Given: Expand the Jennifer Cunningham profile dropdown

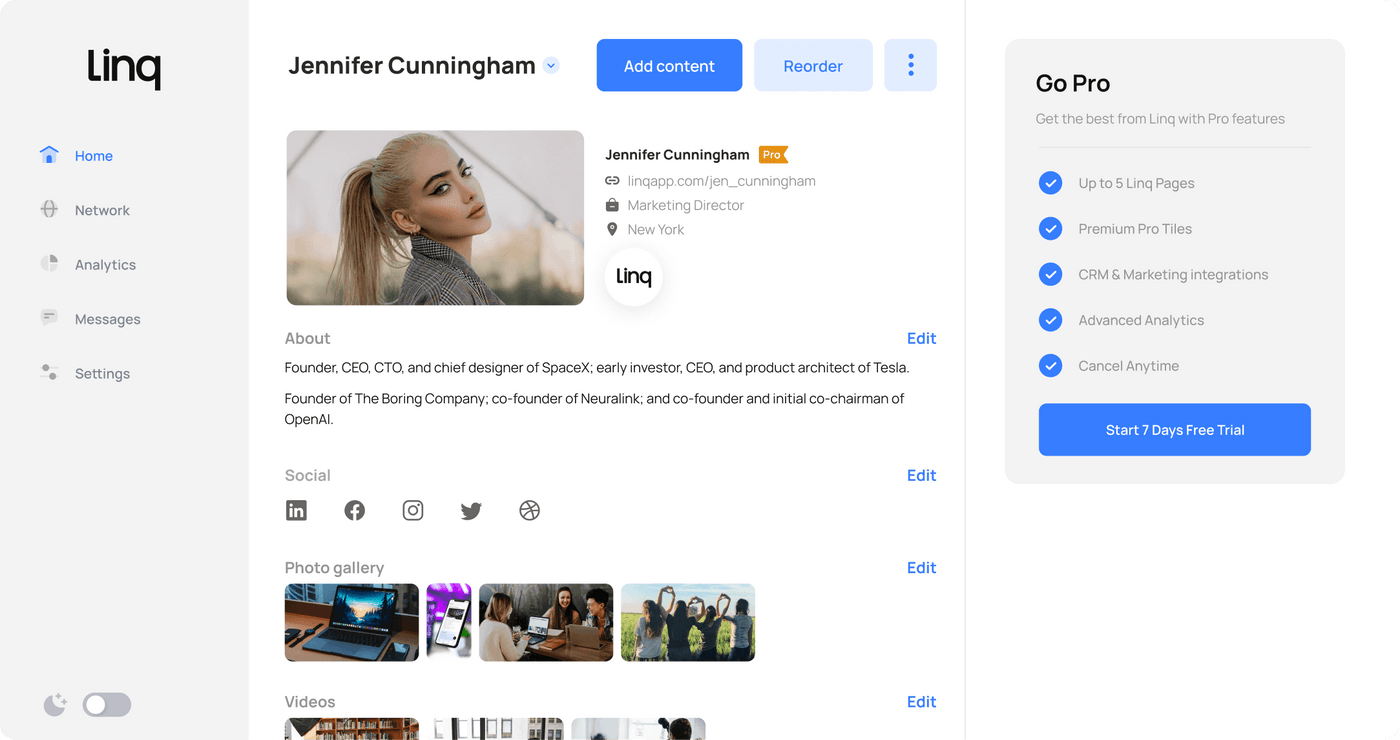Looking at the screenshot, I should point(551,66).
